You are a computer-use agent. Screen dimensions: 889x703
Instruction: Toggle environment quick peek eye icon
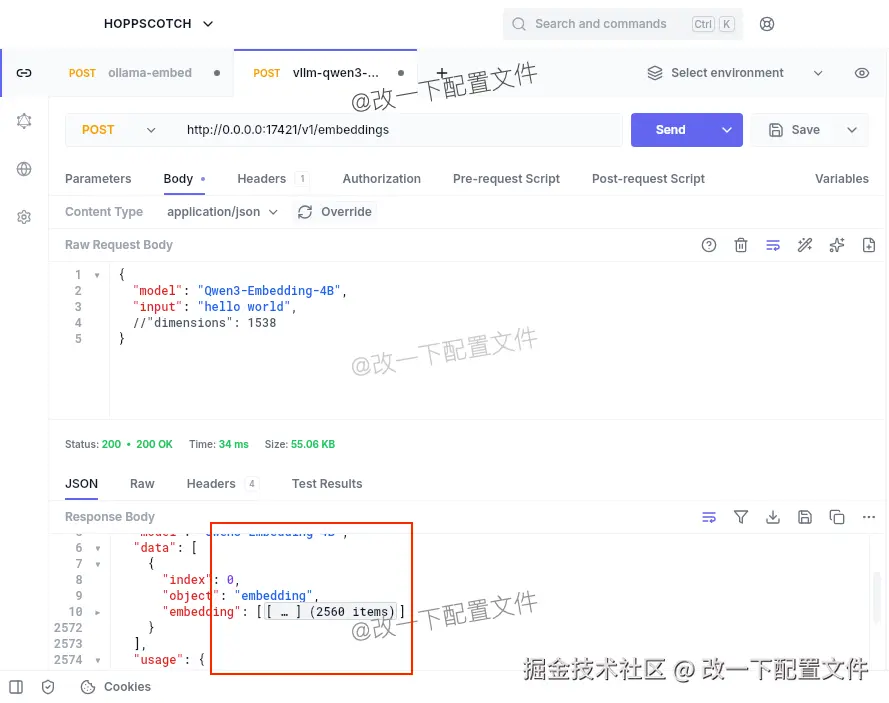[x=862, y=73]
